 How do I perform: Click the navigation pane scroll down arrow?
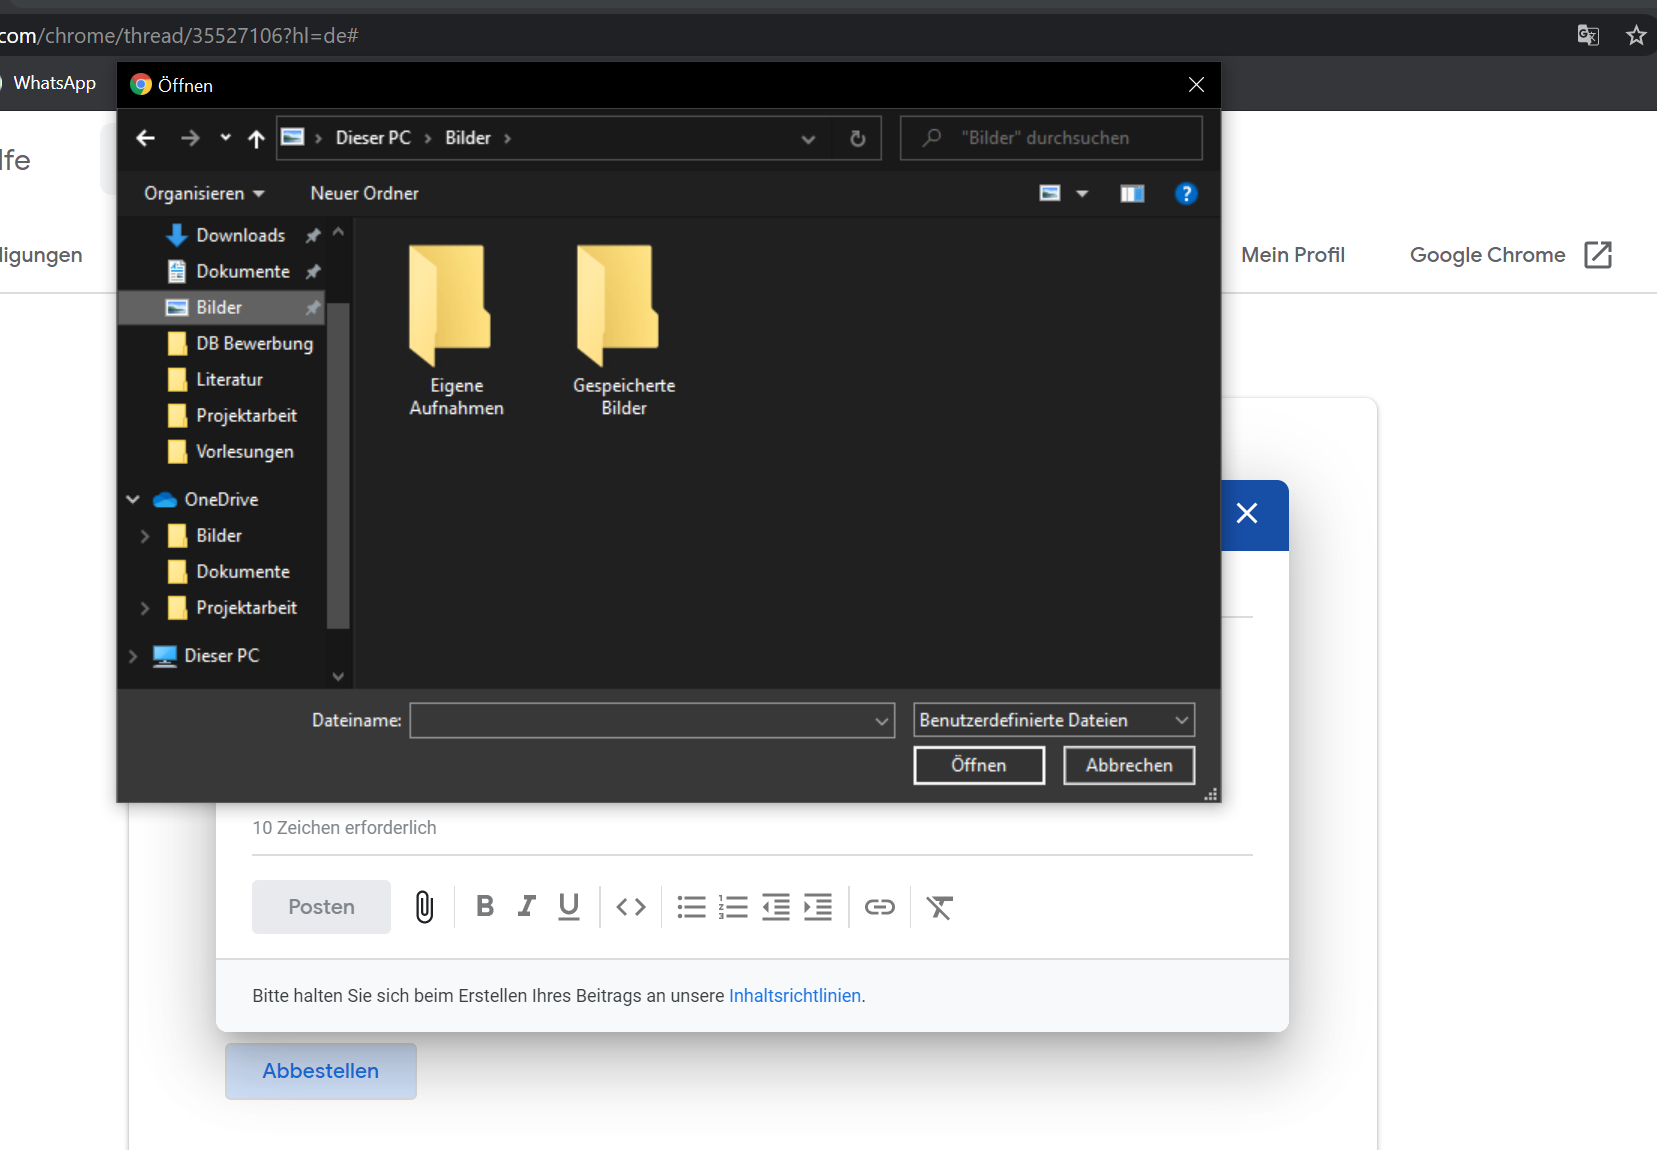pos(338,676)
